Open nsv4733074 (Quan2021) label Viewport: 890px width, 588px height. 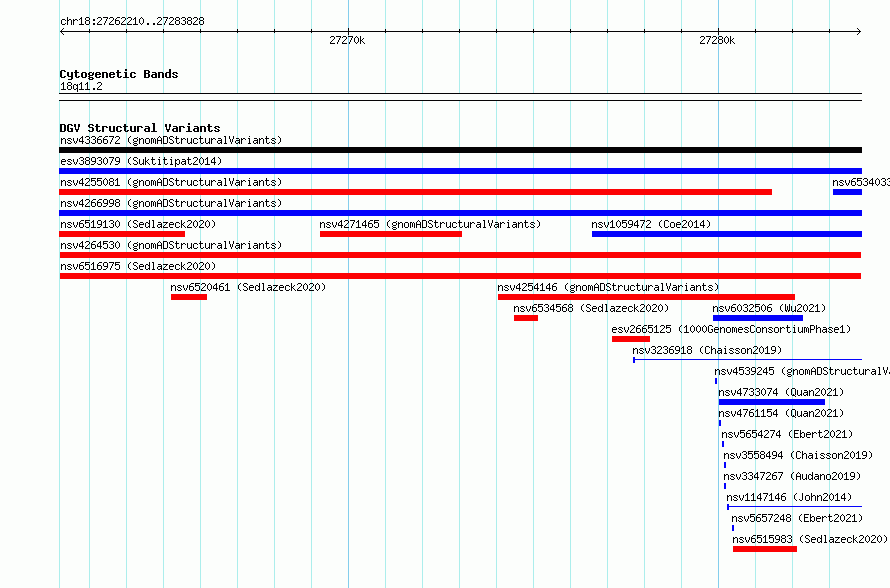point(781,392)
